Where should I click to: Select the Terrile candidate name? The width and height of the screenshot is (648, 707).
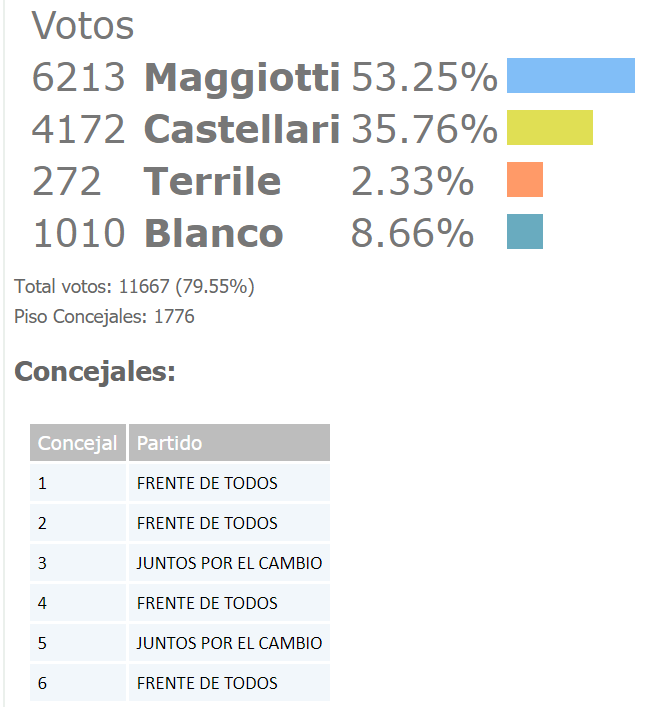click(x=212, y=181)
